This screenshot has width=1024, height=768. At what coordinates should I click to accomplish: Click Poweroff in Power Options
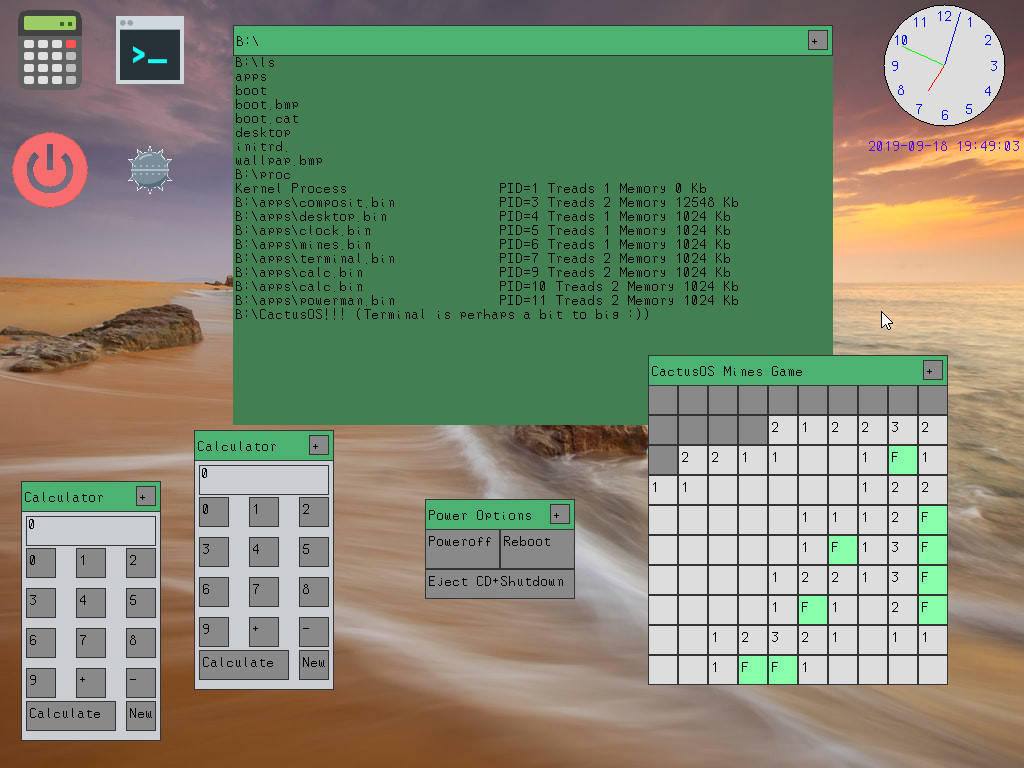pos(462,549)
